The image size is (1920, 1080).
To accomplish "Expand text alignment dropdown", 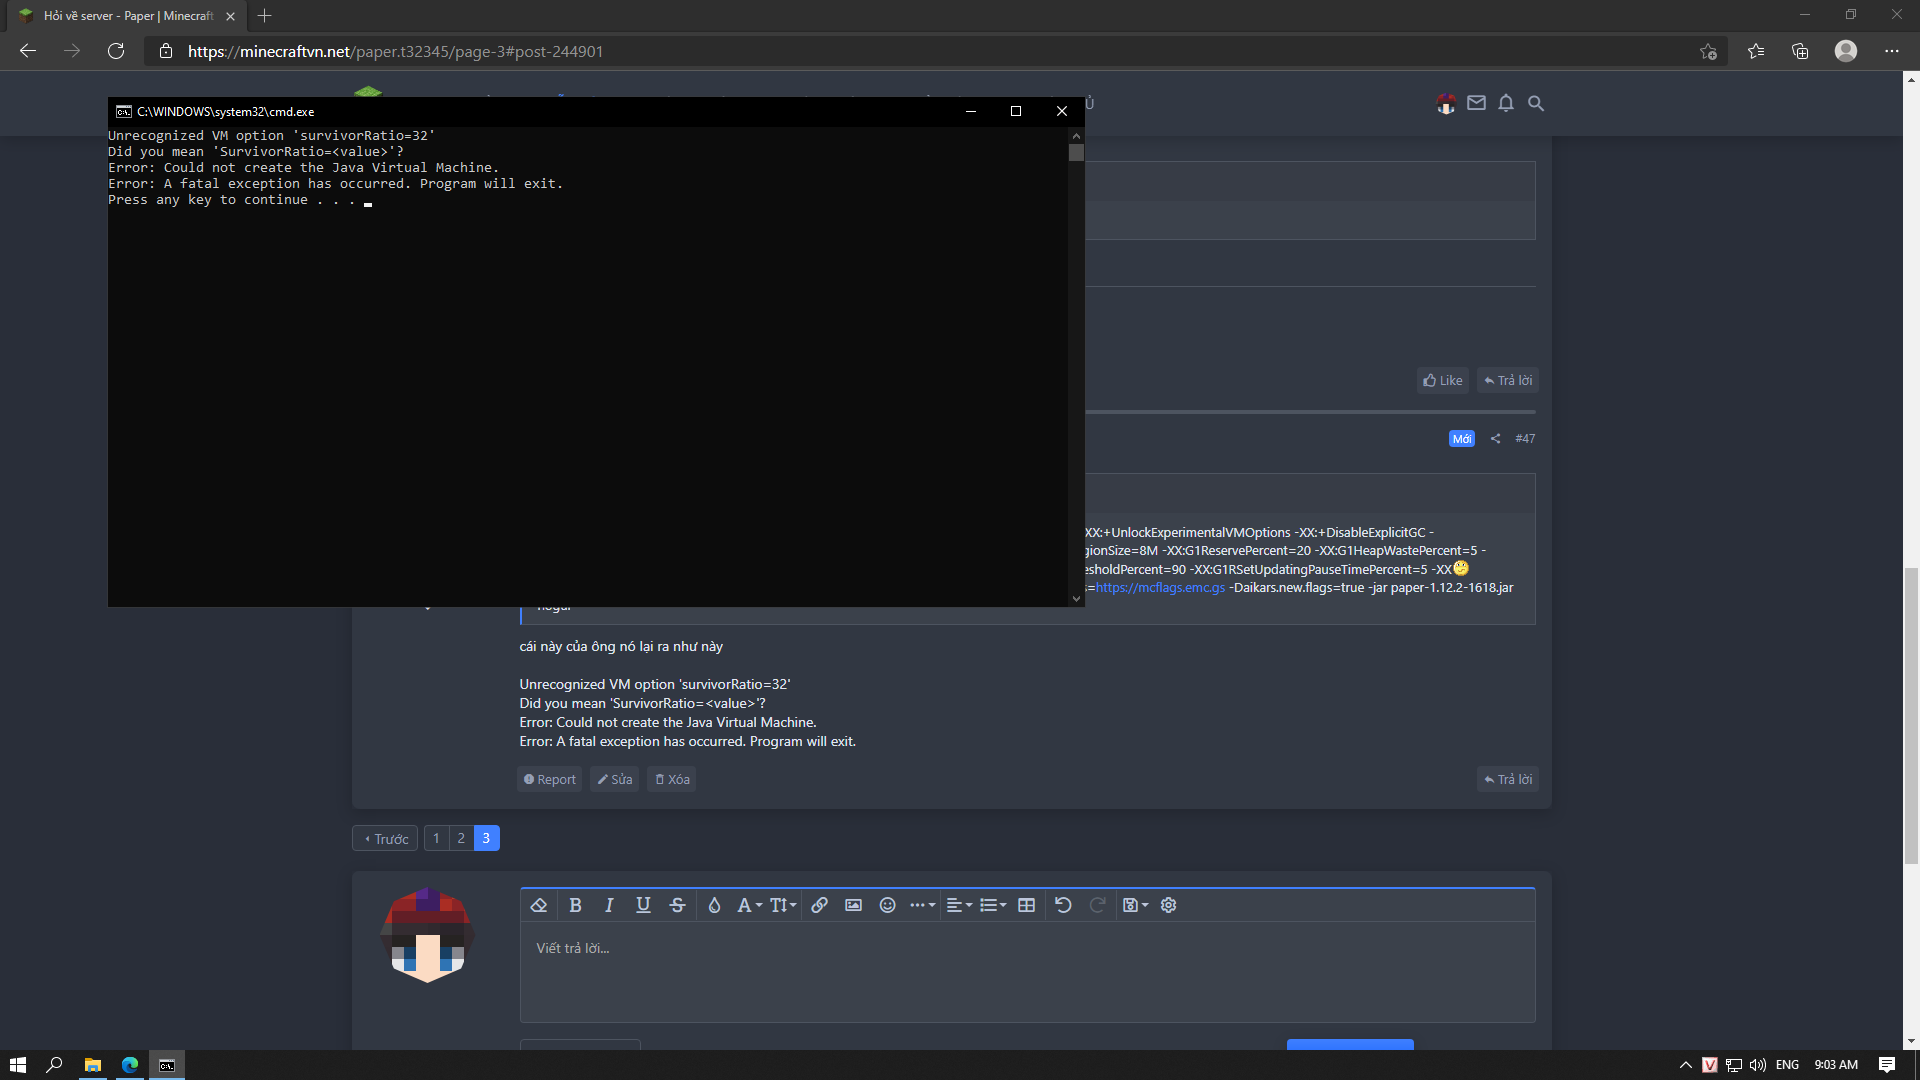I will [959, 905].
